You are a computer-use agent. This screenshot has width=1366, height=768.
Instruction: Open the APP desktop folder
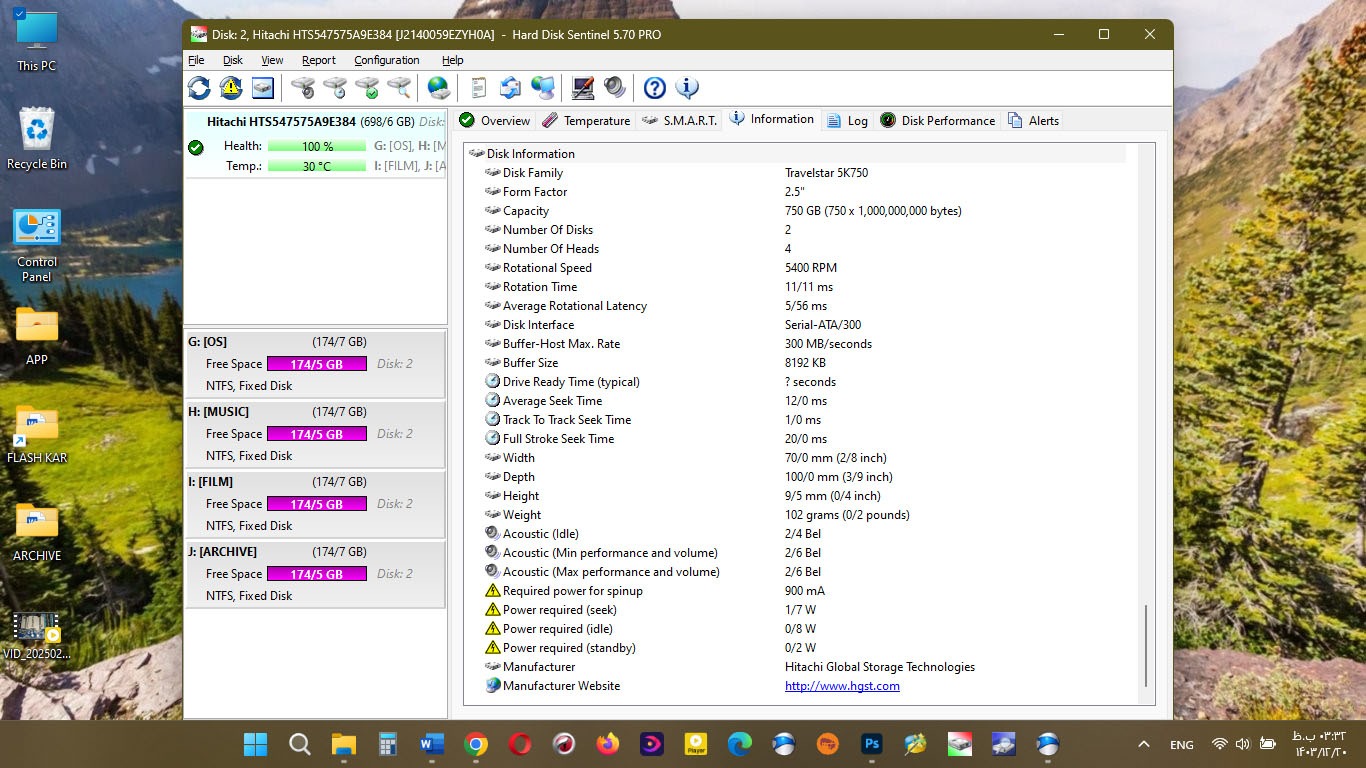click(36, 335)
